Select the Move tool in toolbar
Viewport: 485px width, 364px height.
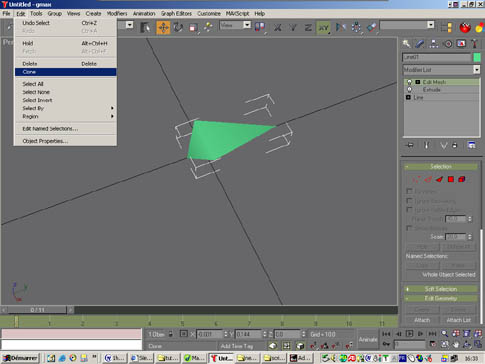[x=163, y=27]
